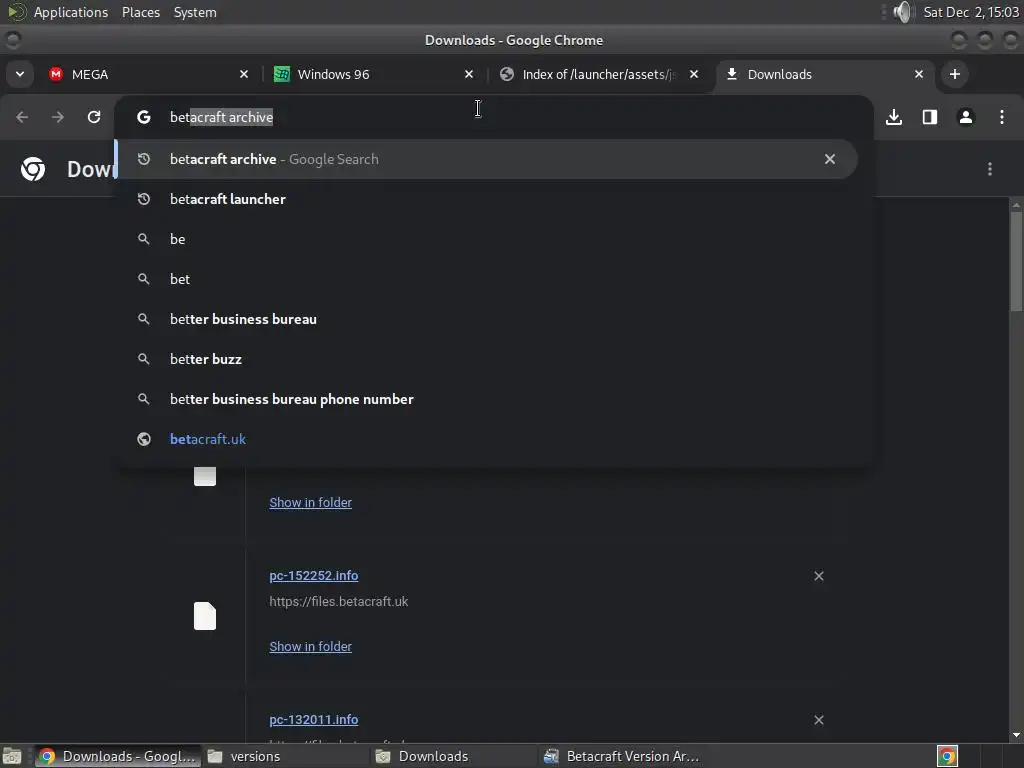The width and height of the screenshot is (1024, 768).
Task: Click the date and time clock
Action: pyautogui.click(x=971, y=12)
